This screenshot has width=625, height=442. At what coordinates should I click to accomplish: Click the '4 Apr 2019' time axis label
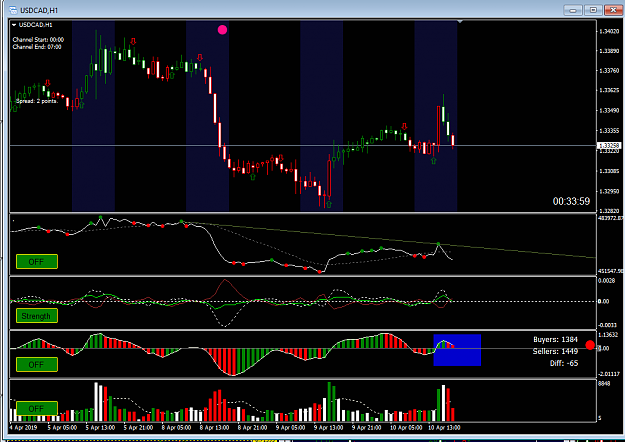pos(24,428)
